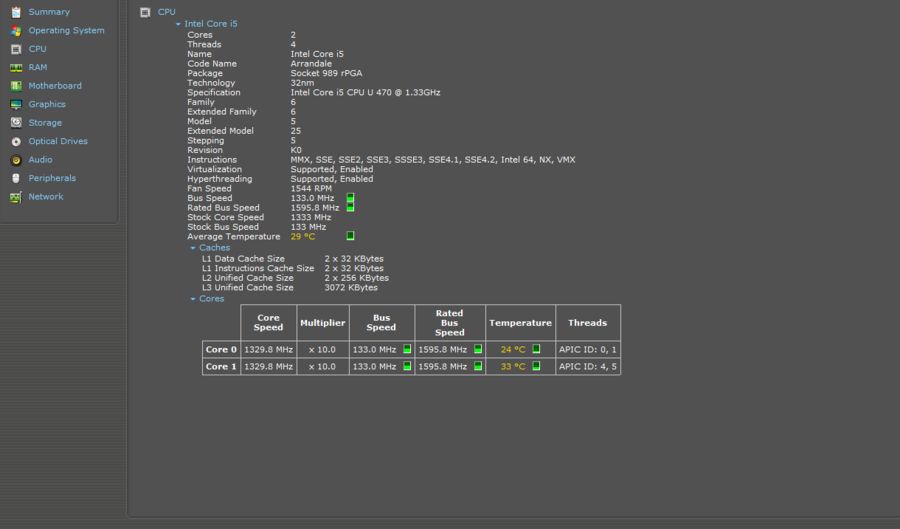The height and width of the screenshot is (529, 900).
Task: Click green graph icon beside Average Temperature
Action: (350, 236)
